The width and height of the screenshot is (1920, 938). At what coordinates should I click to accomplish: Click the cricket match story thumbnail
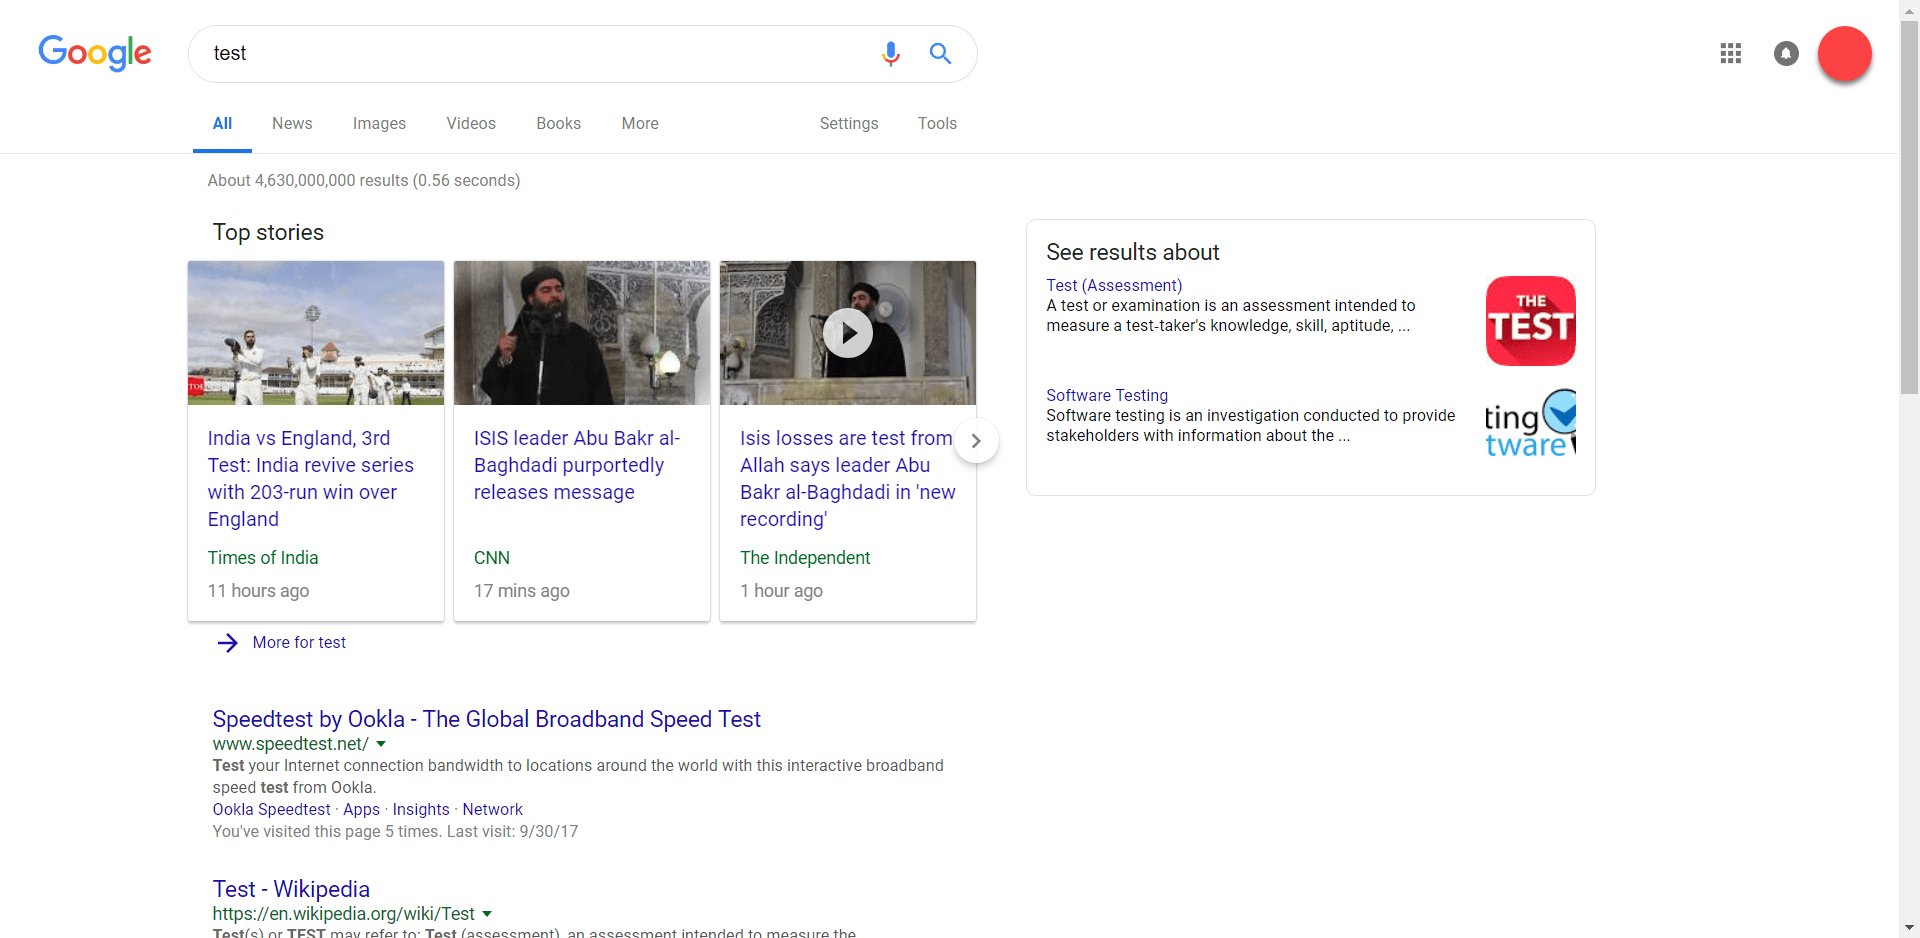316,333
